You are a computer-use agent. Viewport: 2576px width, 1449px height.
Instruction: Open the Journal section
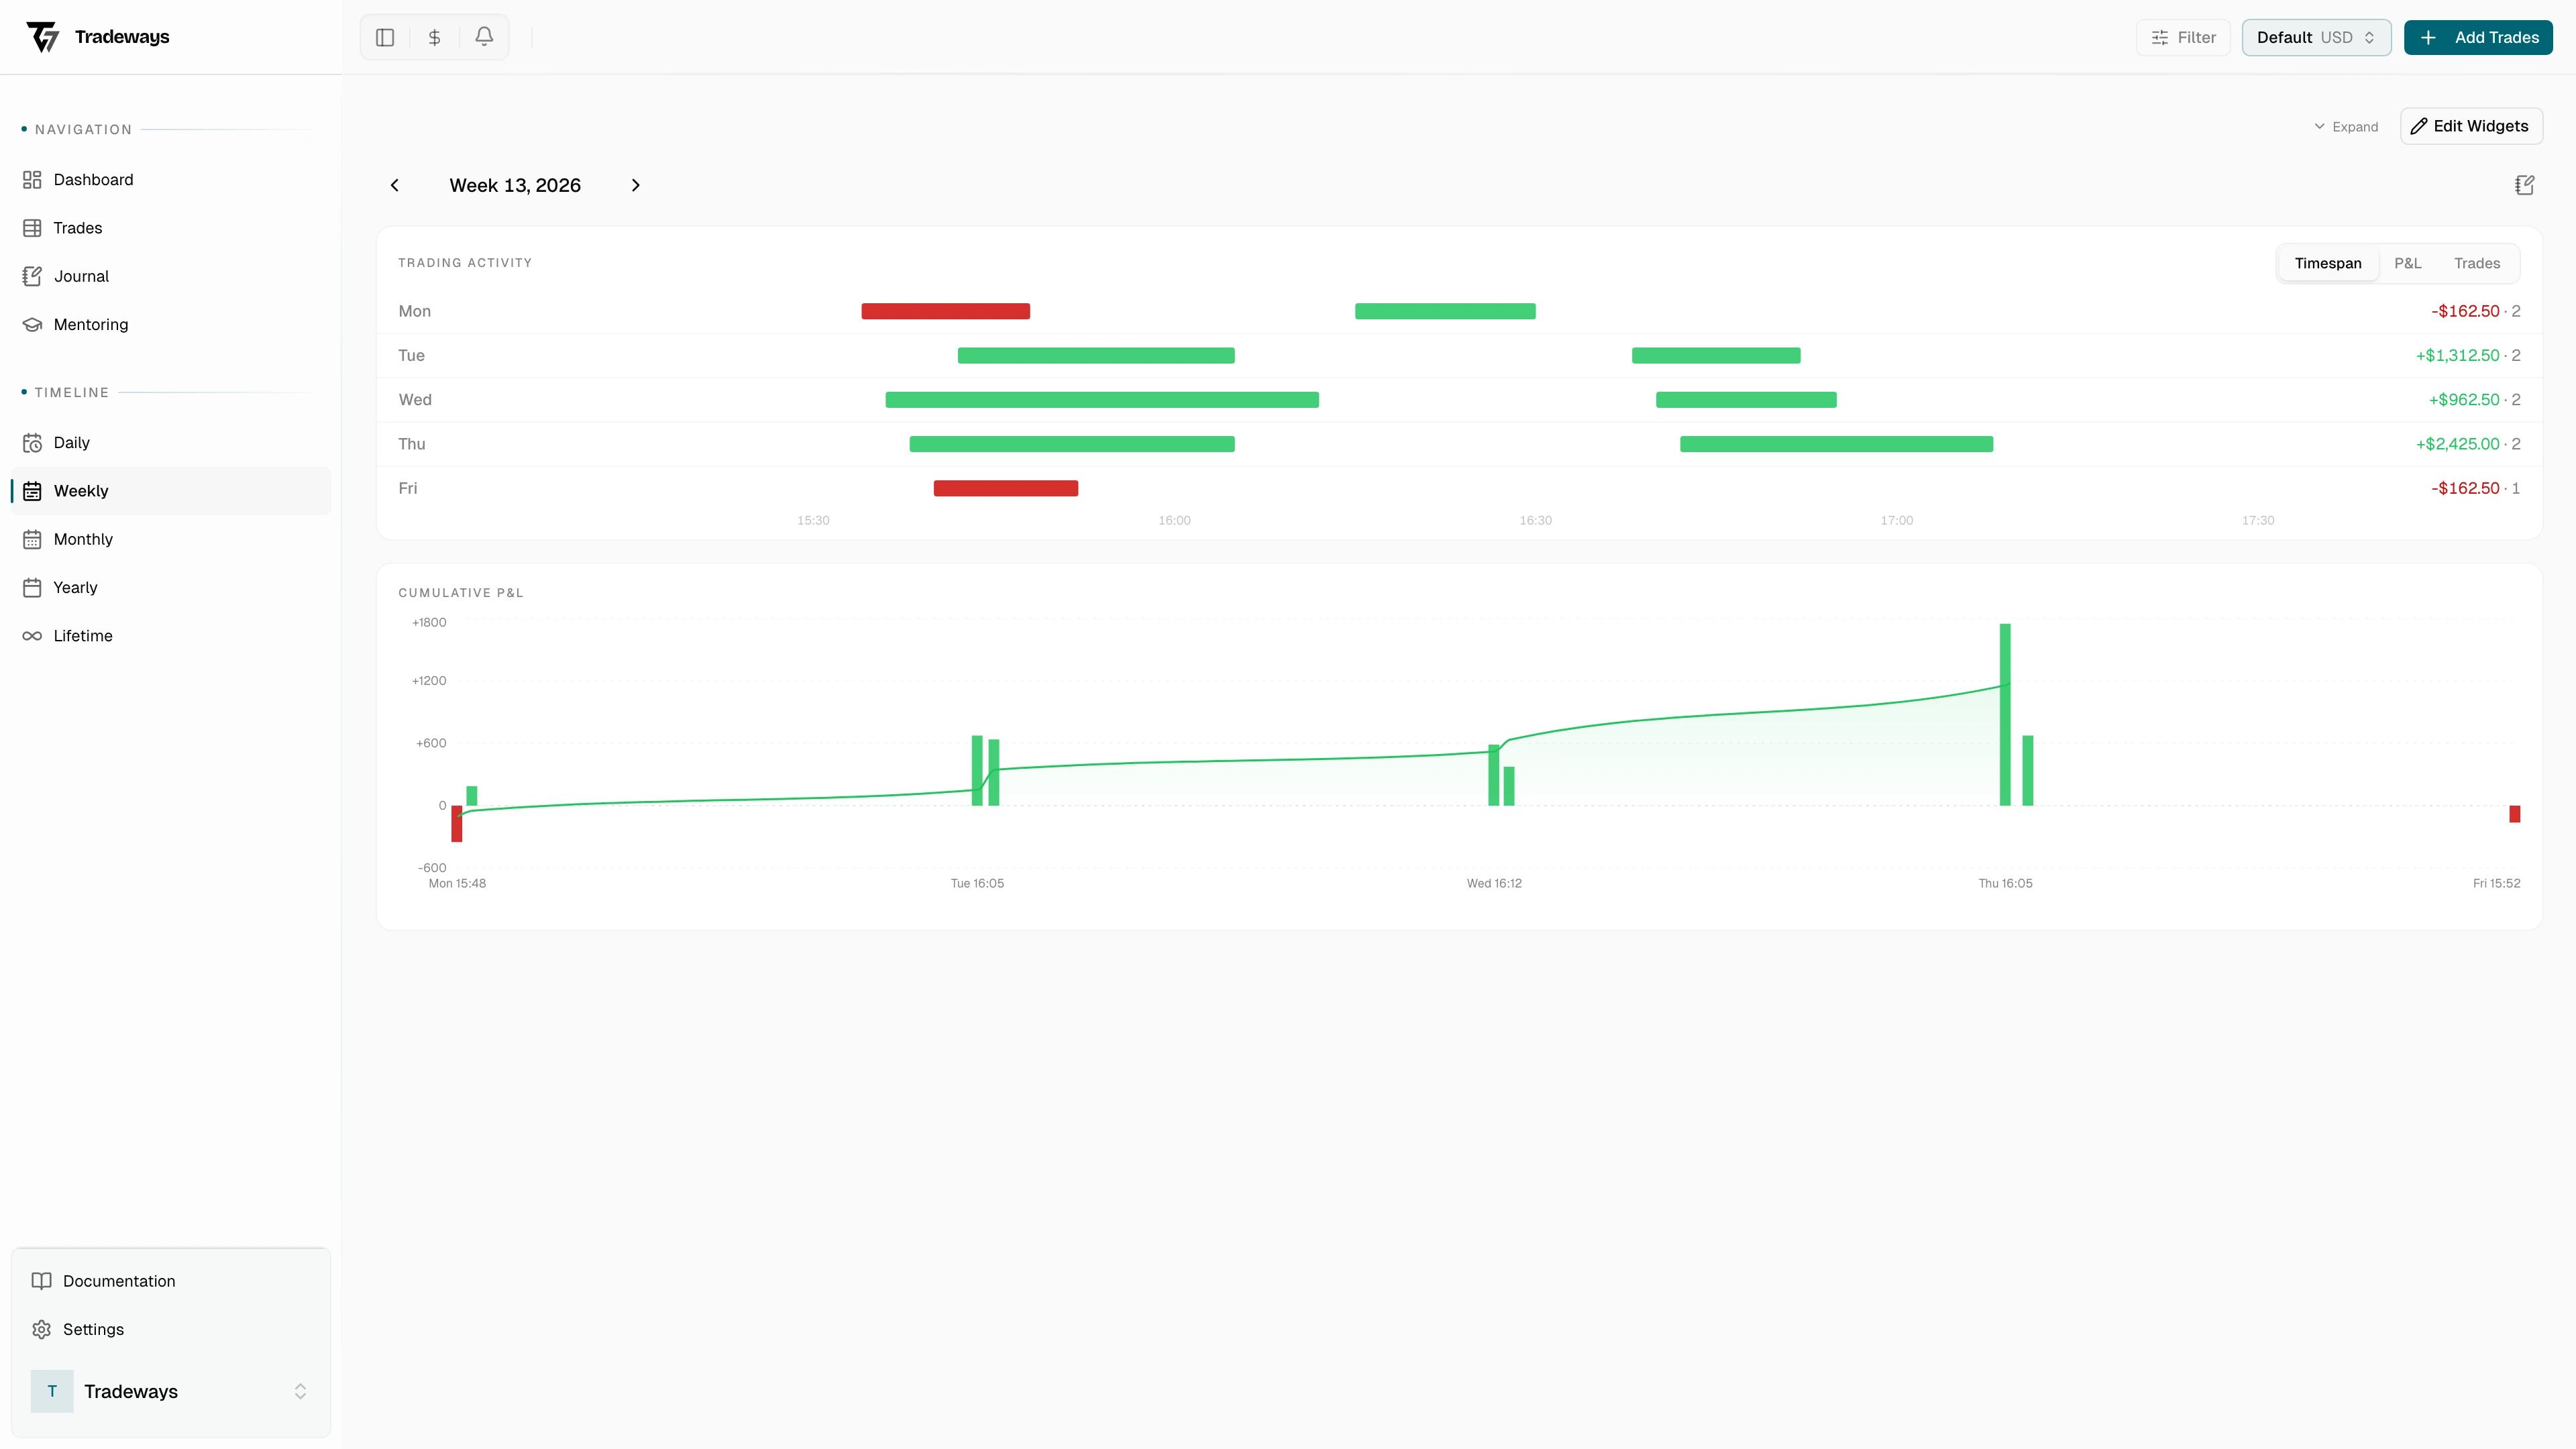[x=80, y=276]
